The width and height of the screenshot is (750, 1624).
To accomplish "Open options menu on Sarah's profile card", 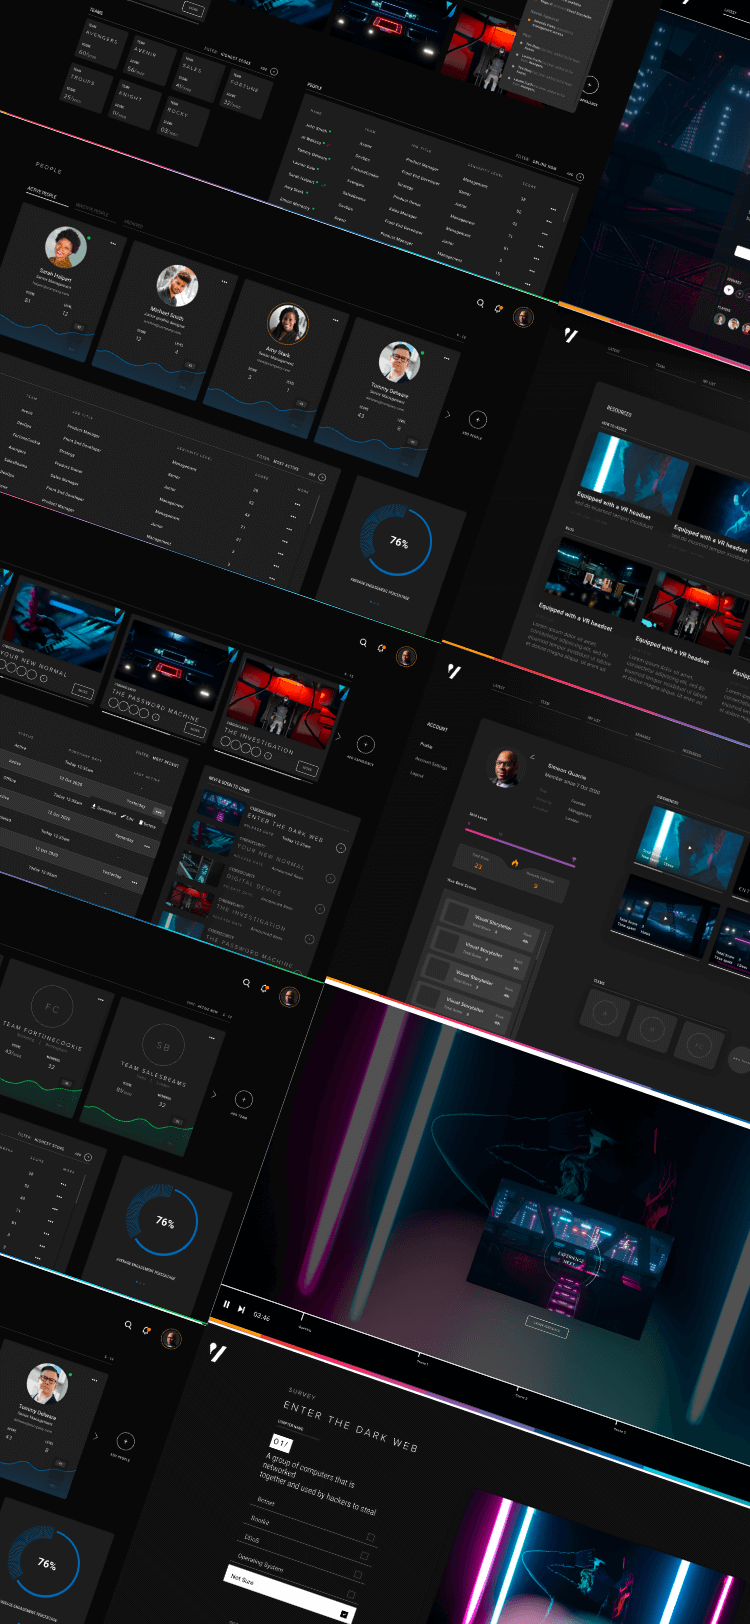I will 113,243.
